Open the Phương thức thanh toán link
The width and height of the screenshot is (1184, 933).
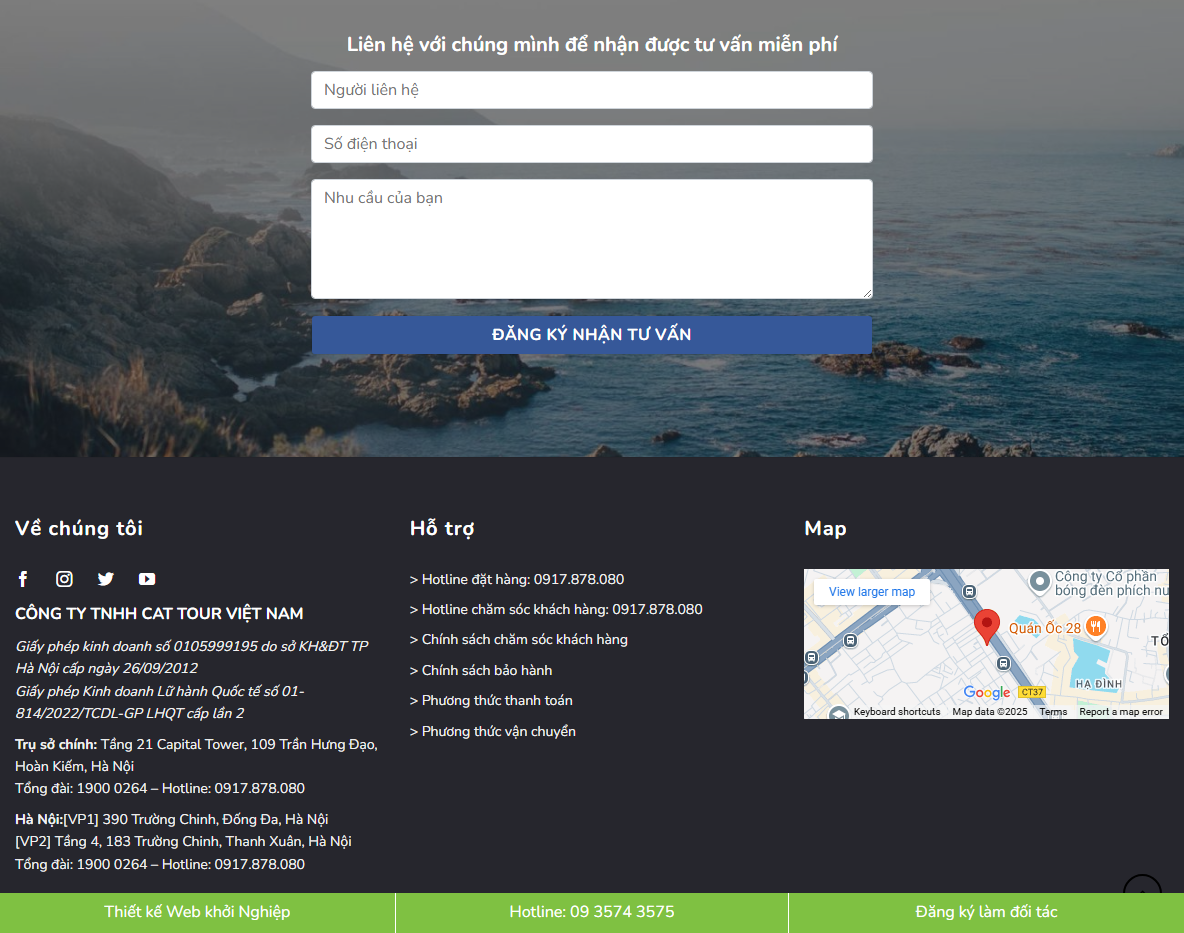(x=491, y=700)
